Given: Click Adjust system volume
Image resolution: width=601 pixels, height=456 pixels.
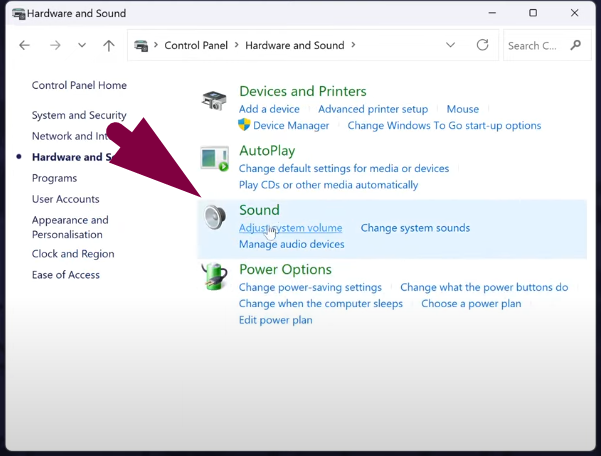Looking at the screenshot, I should [x=291, y=228].
